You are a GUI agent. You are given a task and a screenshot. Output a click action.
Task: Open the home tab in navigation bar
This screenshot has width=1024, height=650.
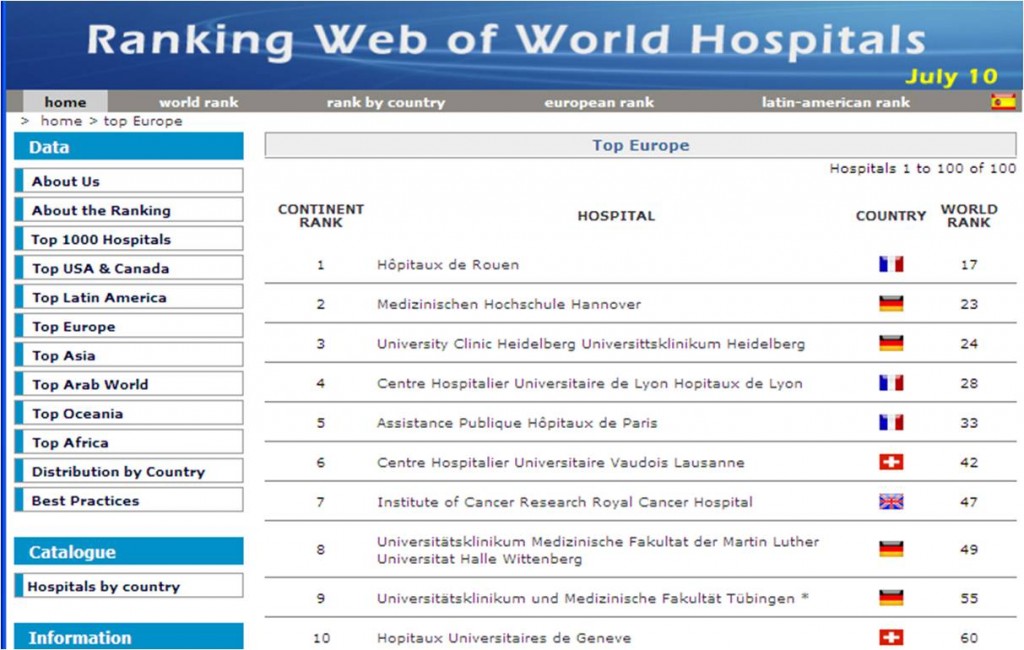(65, 102)
